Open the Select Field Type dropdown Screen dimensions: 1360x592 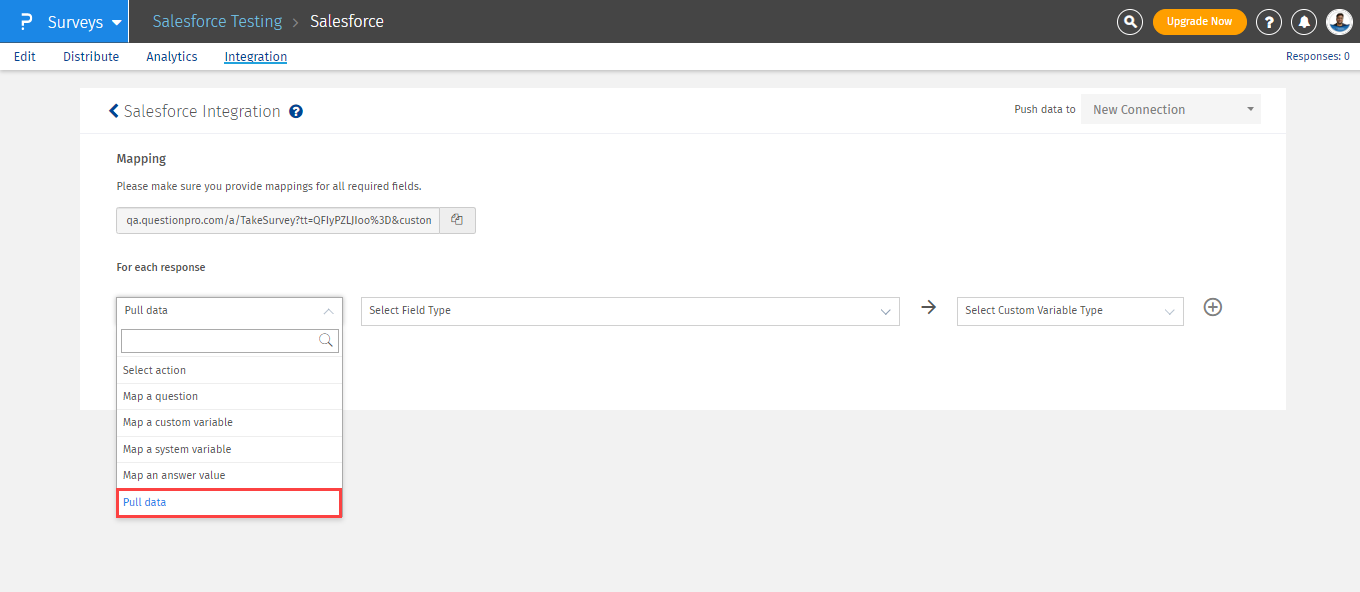[x=630, y=311]
